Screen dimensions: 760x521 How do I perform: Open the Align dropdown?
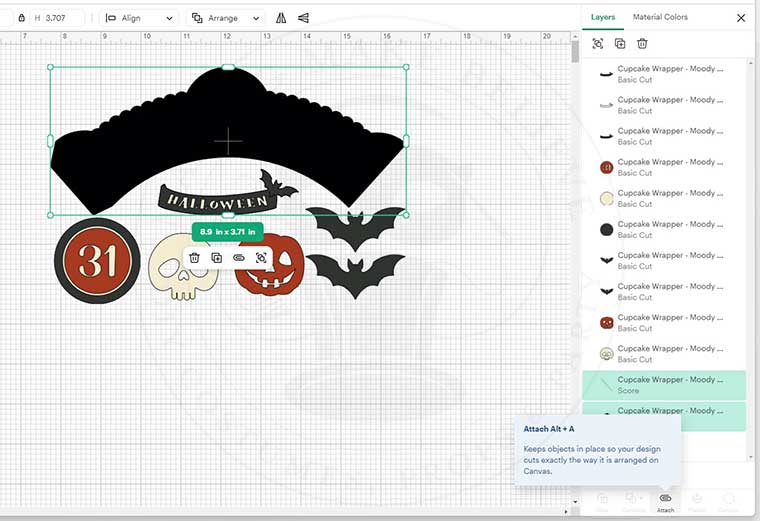[139, 18]
